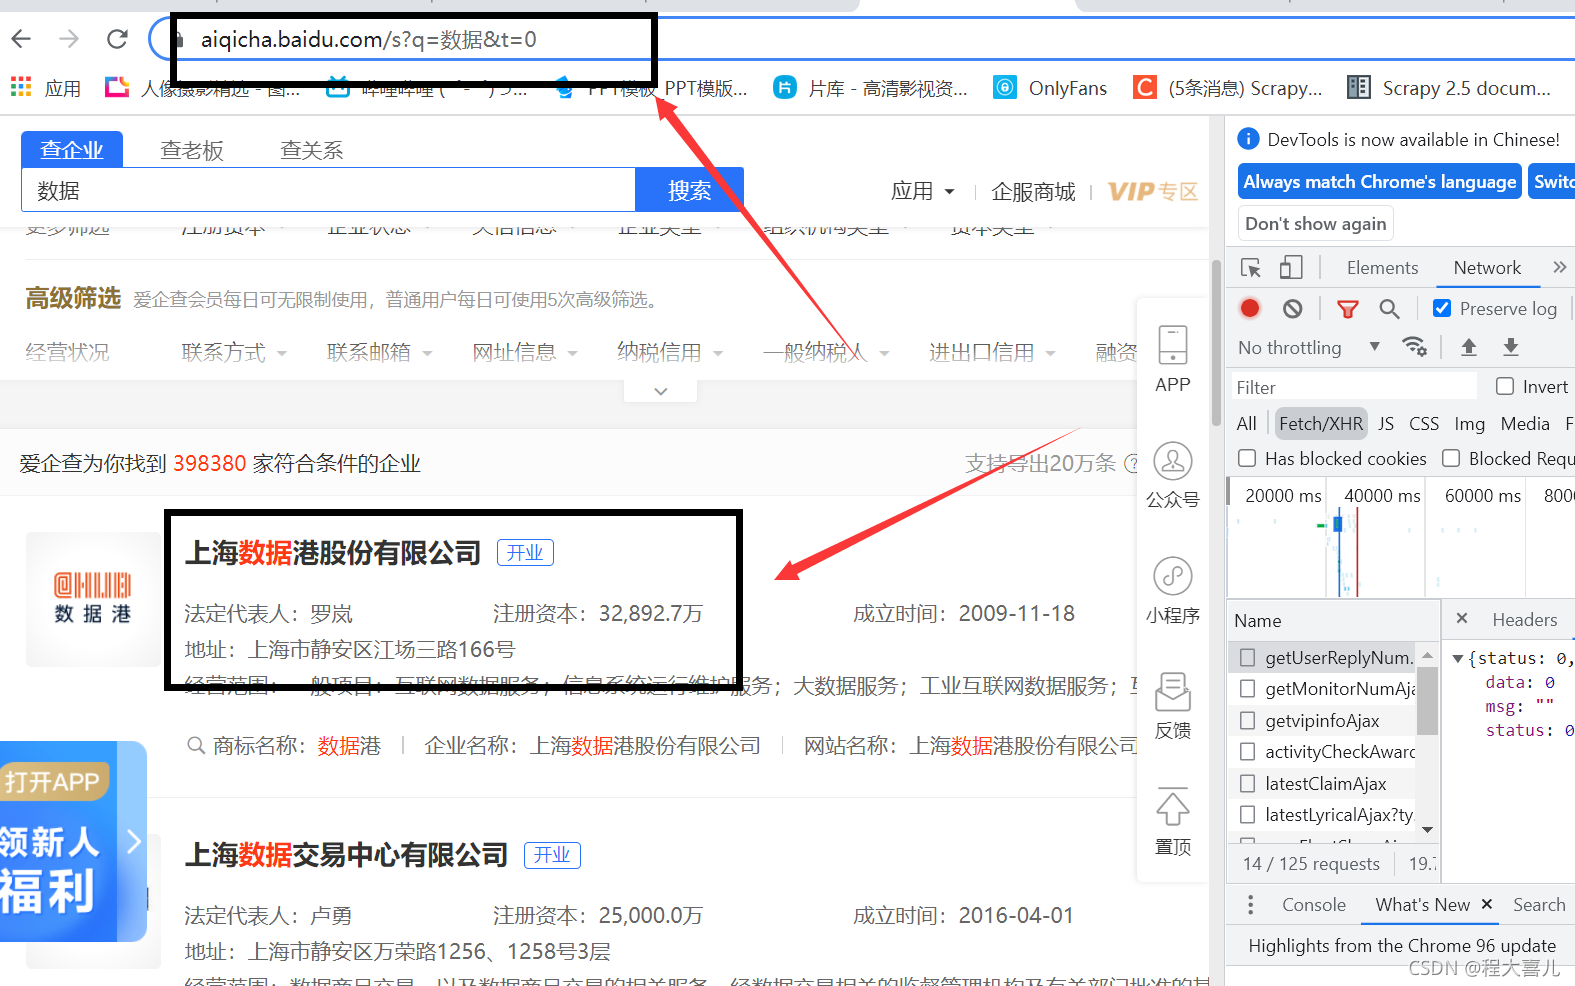Click the 数据港 company logo thumbnail
The height and width of the screenshot is (986, 1575).
tap(93, 599)
